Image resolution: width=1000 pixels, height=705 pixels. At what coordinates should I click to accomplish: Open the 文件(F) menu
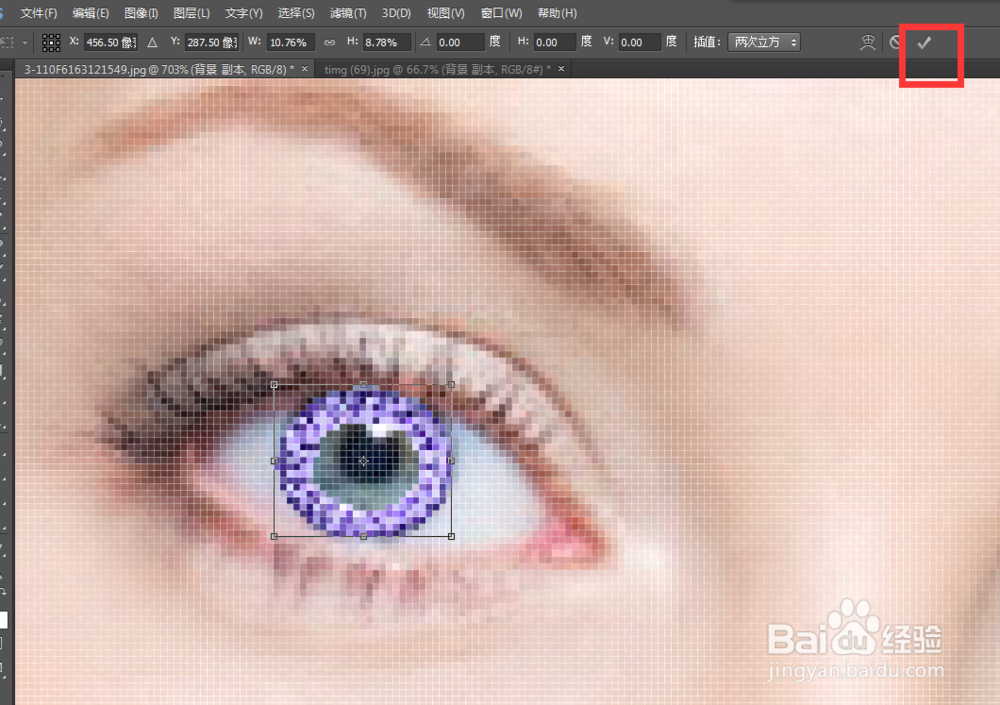(x=38, y=13)
